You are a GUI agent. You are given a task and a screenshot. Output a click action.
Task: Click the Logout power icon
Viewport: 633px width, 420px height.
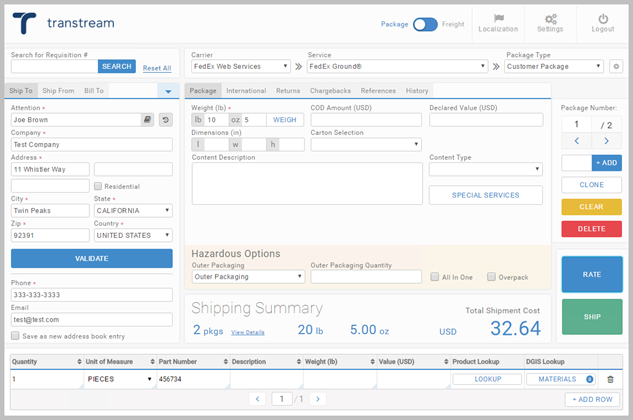[603, 19]
